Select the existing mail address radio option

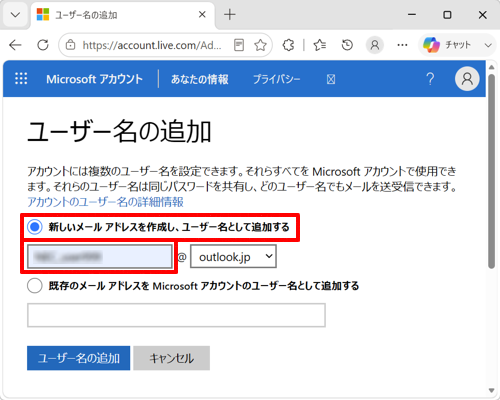click(x=35, y=286)
